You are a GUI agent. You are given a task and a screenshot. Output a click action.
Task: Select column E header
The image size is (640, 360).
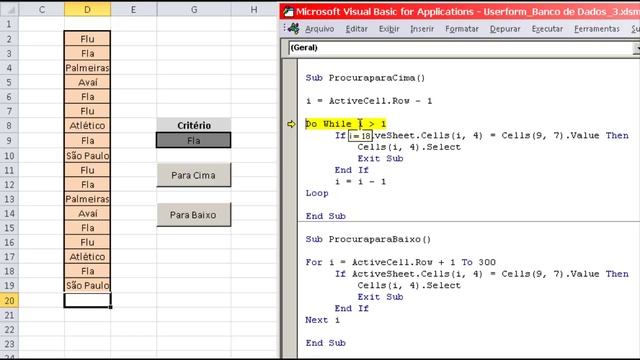click(x=133, y=9)
